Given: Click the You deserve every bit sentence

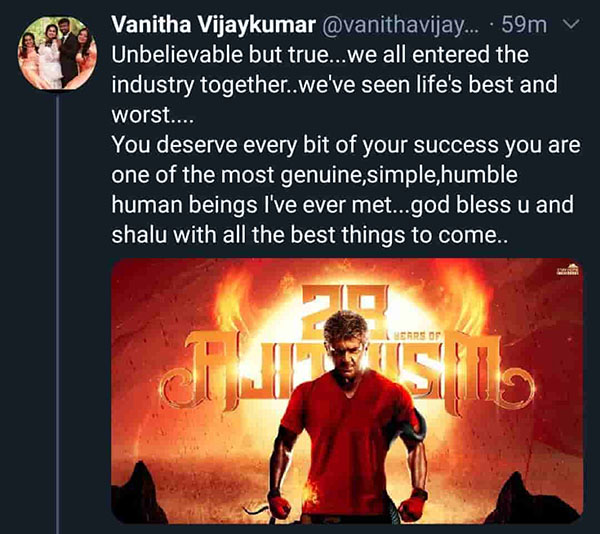Looking at the screenshot, I should [346, 145].
